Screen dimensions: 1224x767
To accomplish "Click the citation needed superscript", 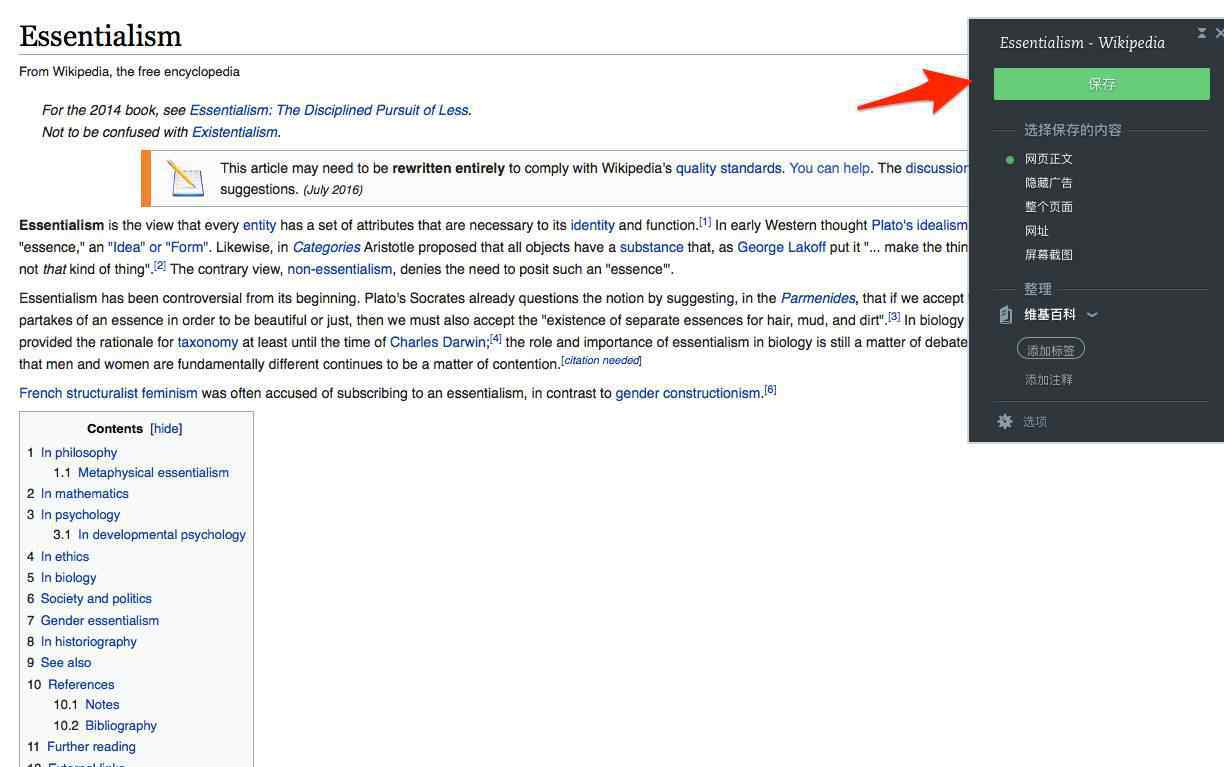I will click(x=601, y=360).
